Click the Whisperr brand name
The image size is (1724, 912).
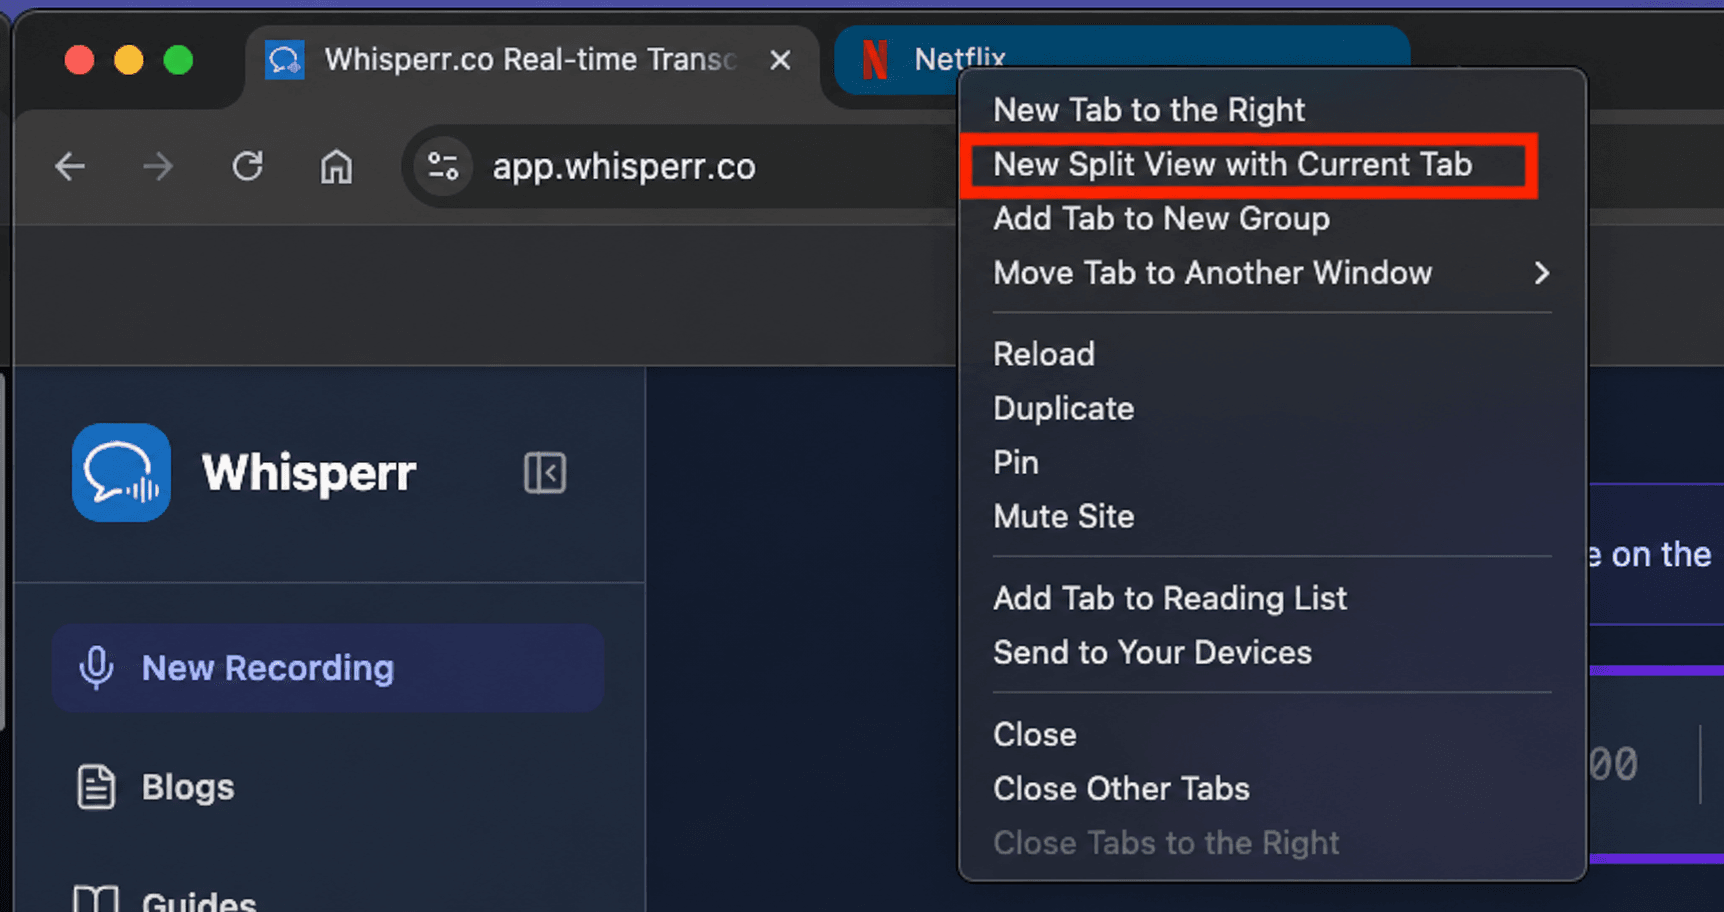(308, 472)
